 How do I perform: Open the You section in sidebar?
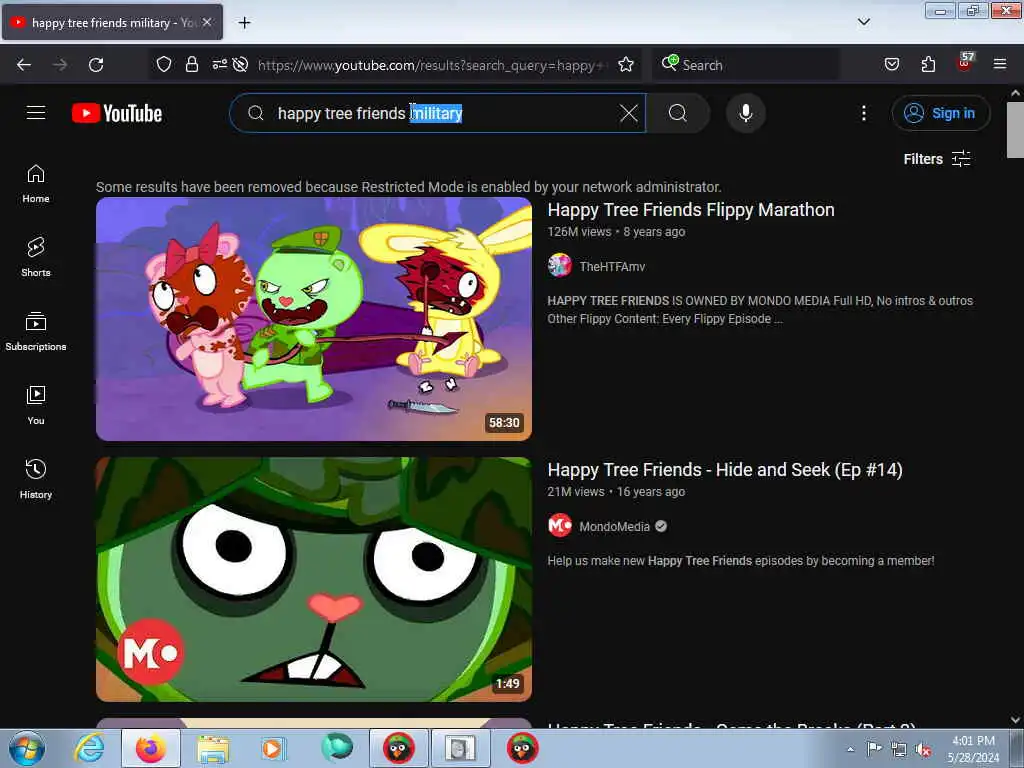(x=36, y=405)
